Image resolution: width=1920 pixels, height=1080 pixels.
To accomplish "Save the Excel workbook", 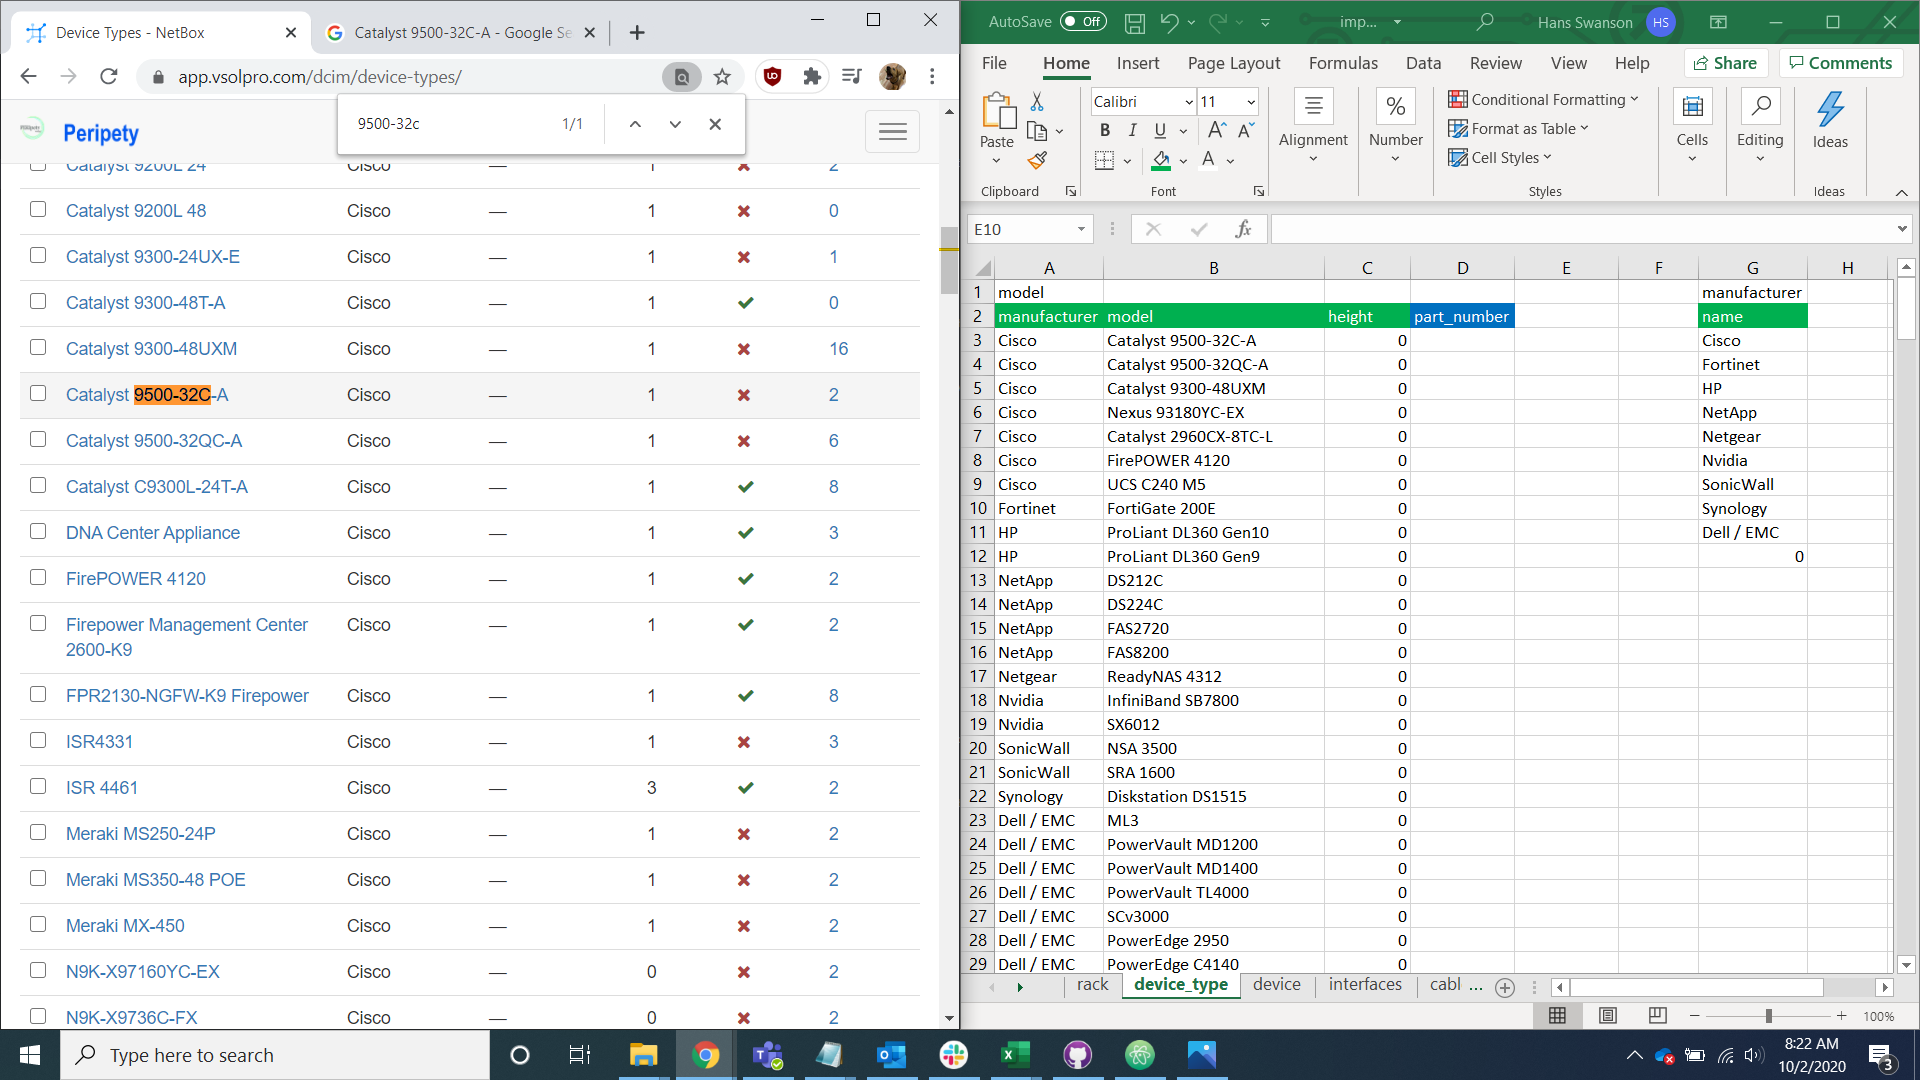I will pyautogui.click(x=1134, y=22).
